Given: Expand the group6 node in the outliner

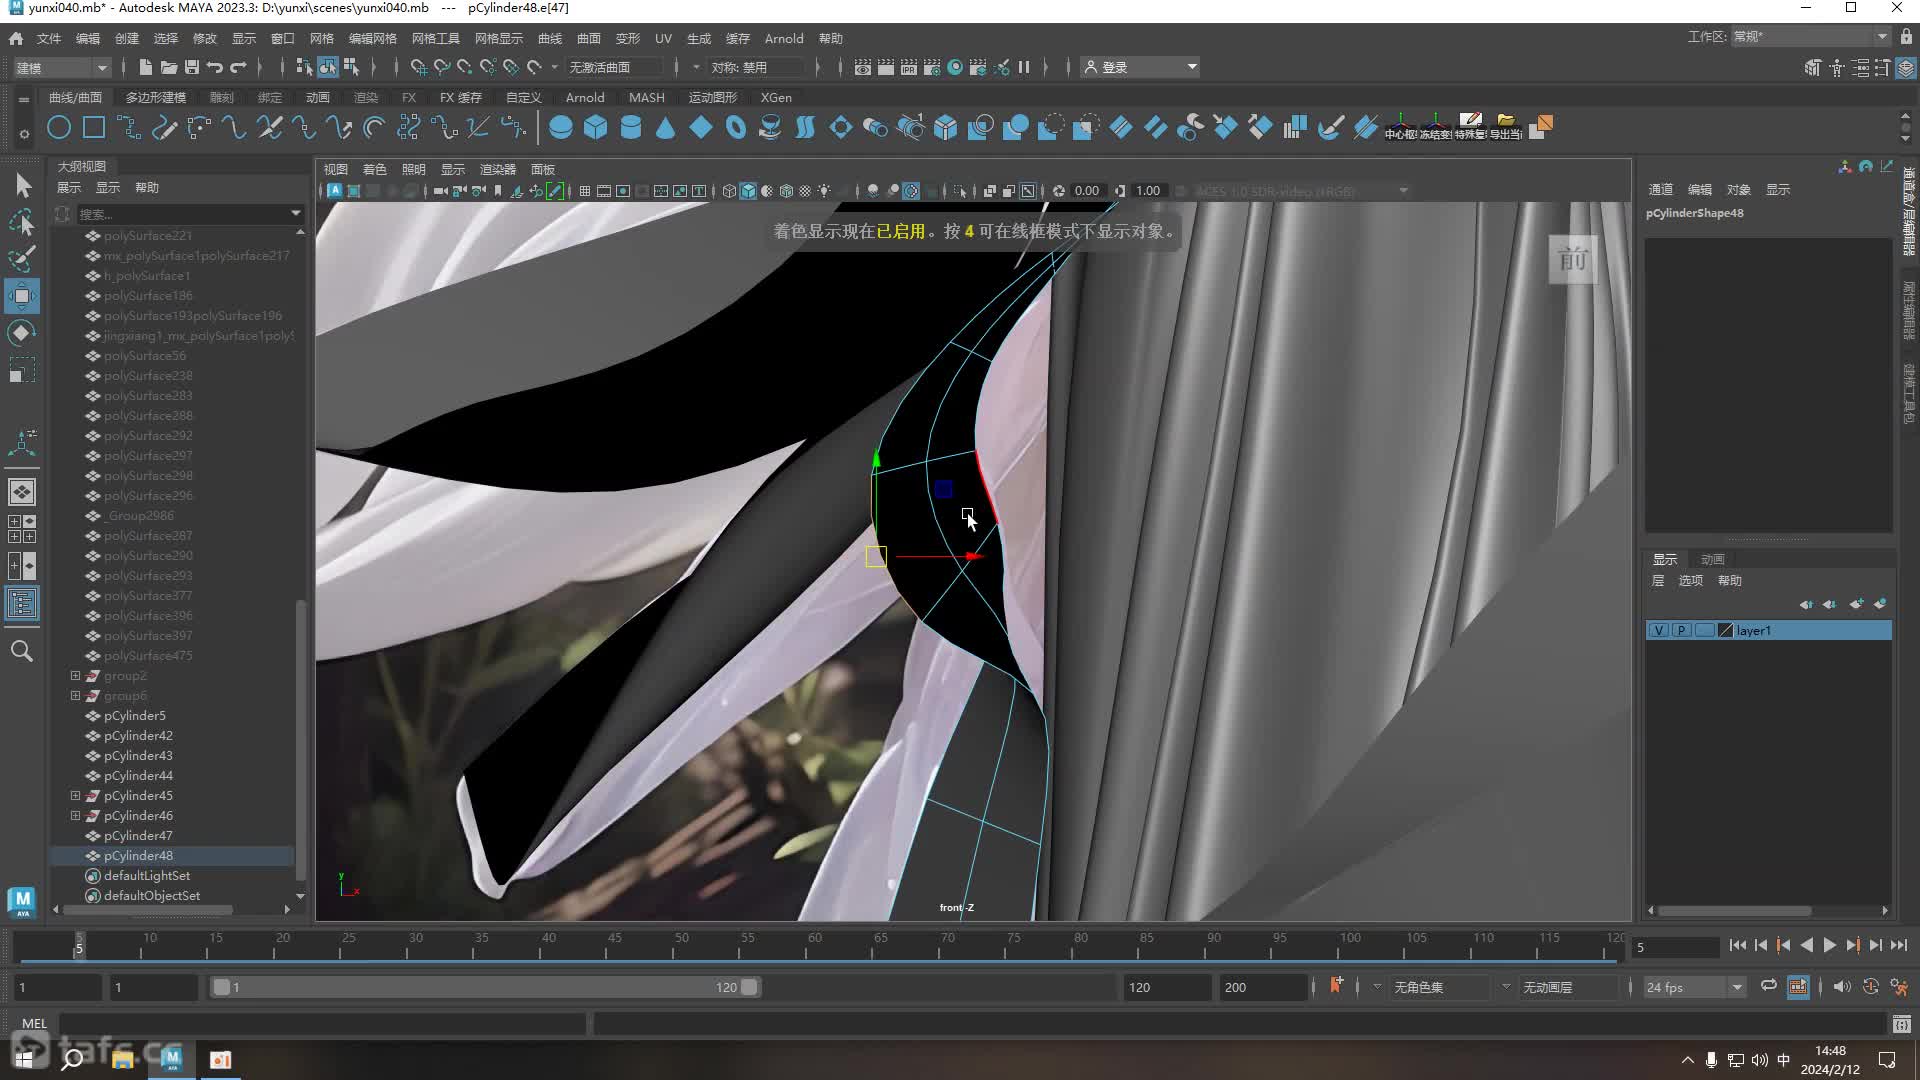Looking at the screenshot, I should point(75,696).
